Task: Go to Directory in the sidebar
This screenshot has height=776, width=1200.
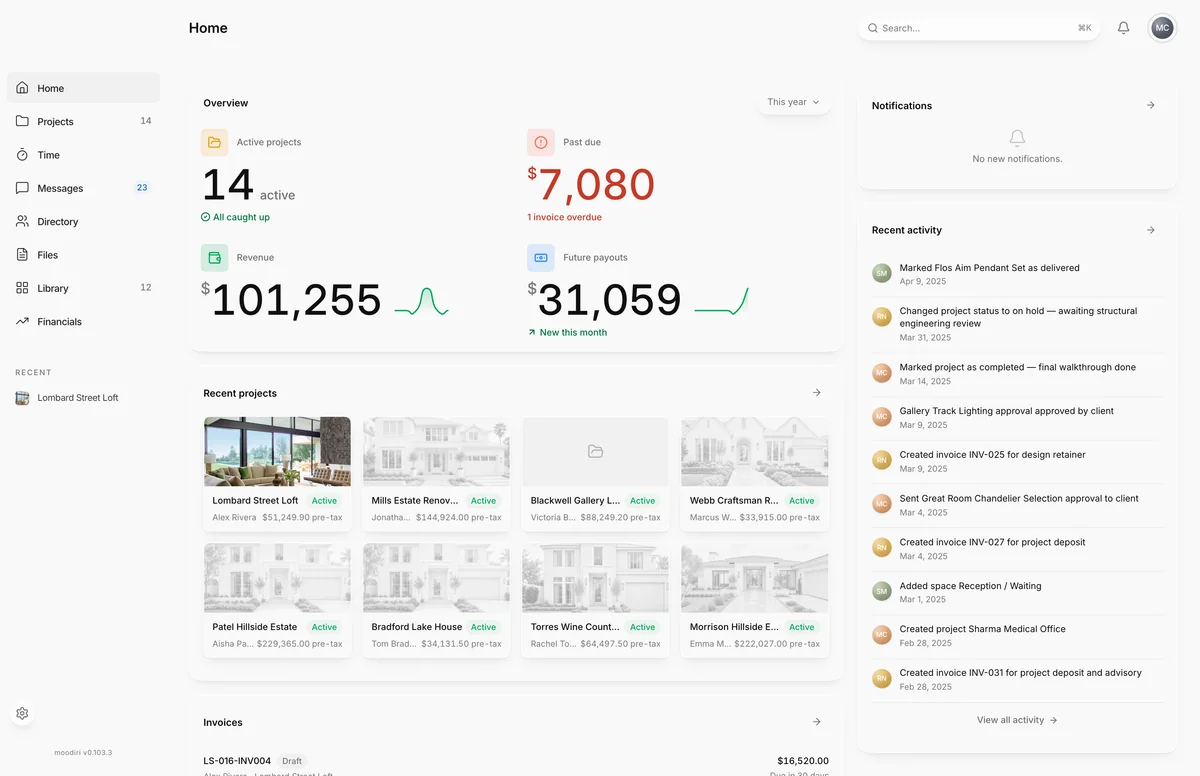Action: (83, 221)
